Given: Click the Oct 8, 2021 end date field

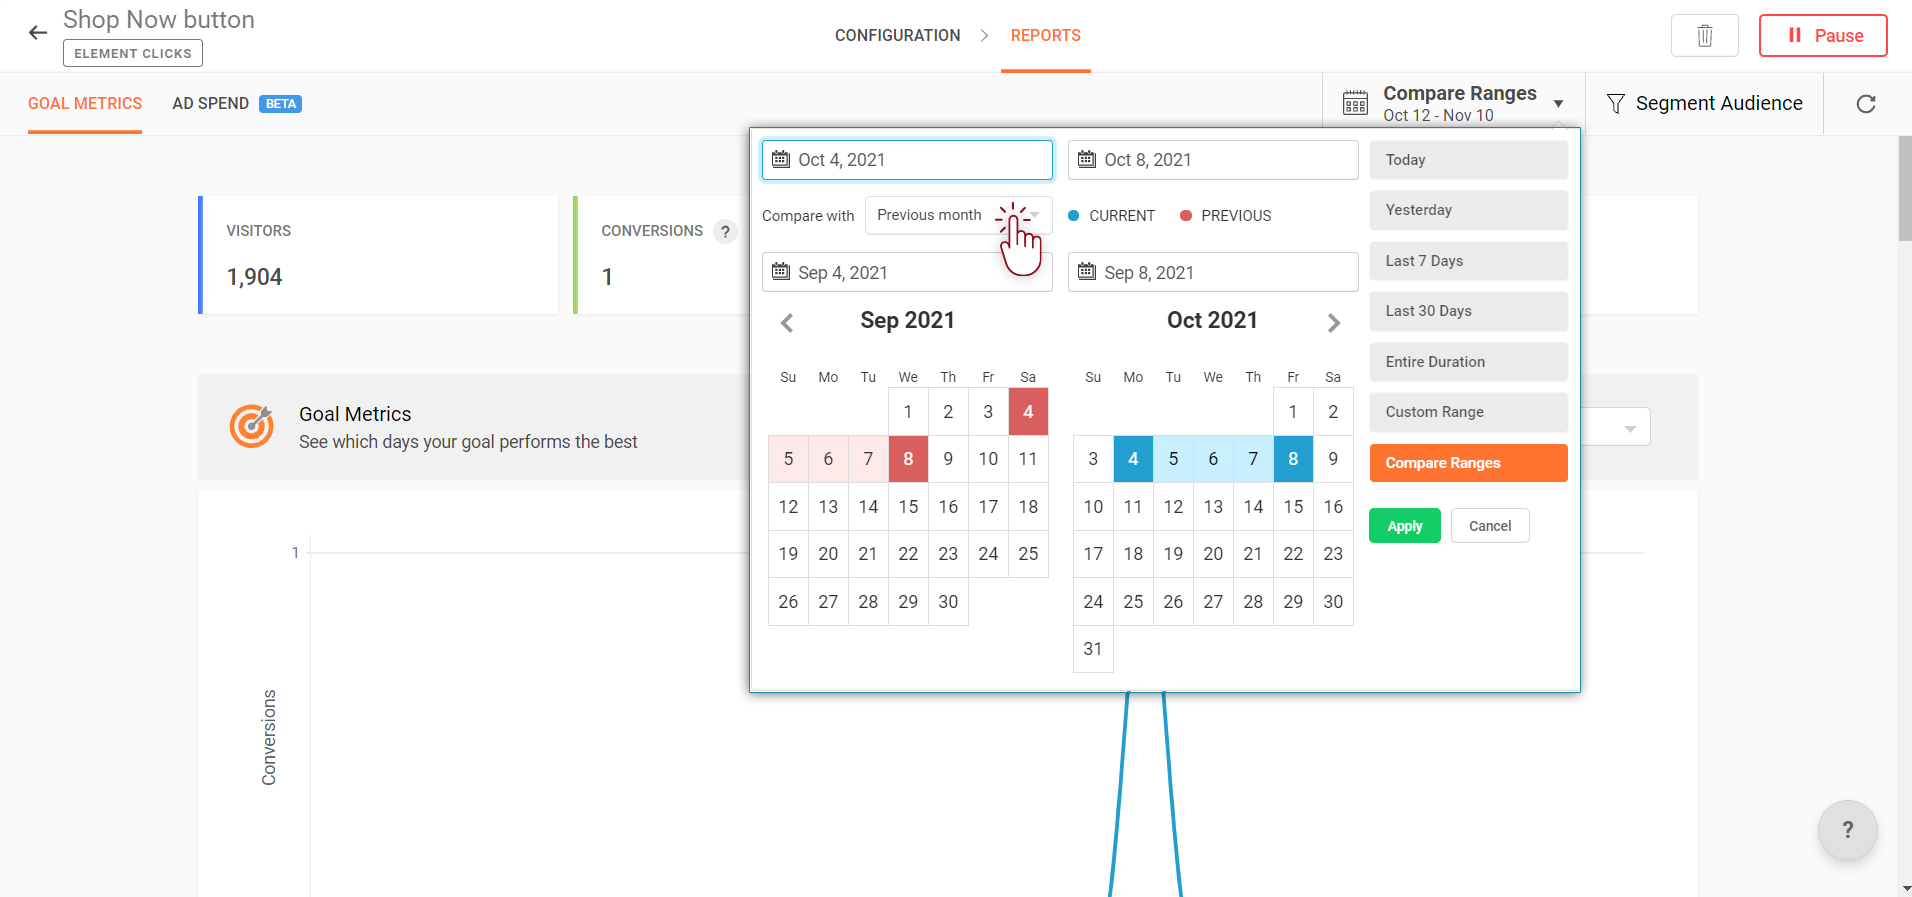Looking at the screenshot, I should (1213, 160).
